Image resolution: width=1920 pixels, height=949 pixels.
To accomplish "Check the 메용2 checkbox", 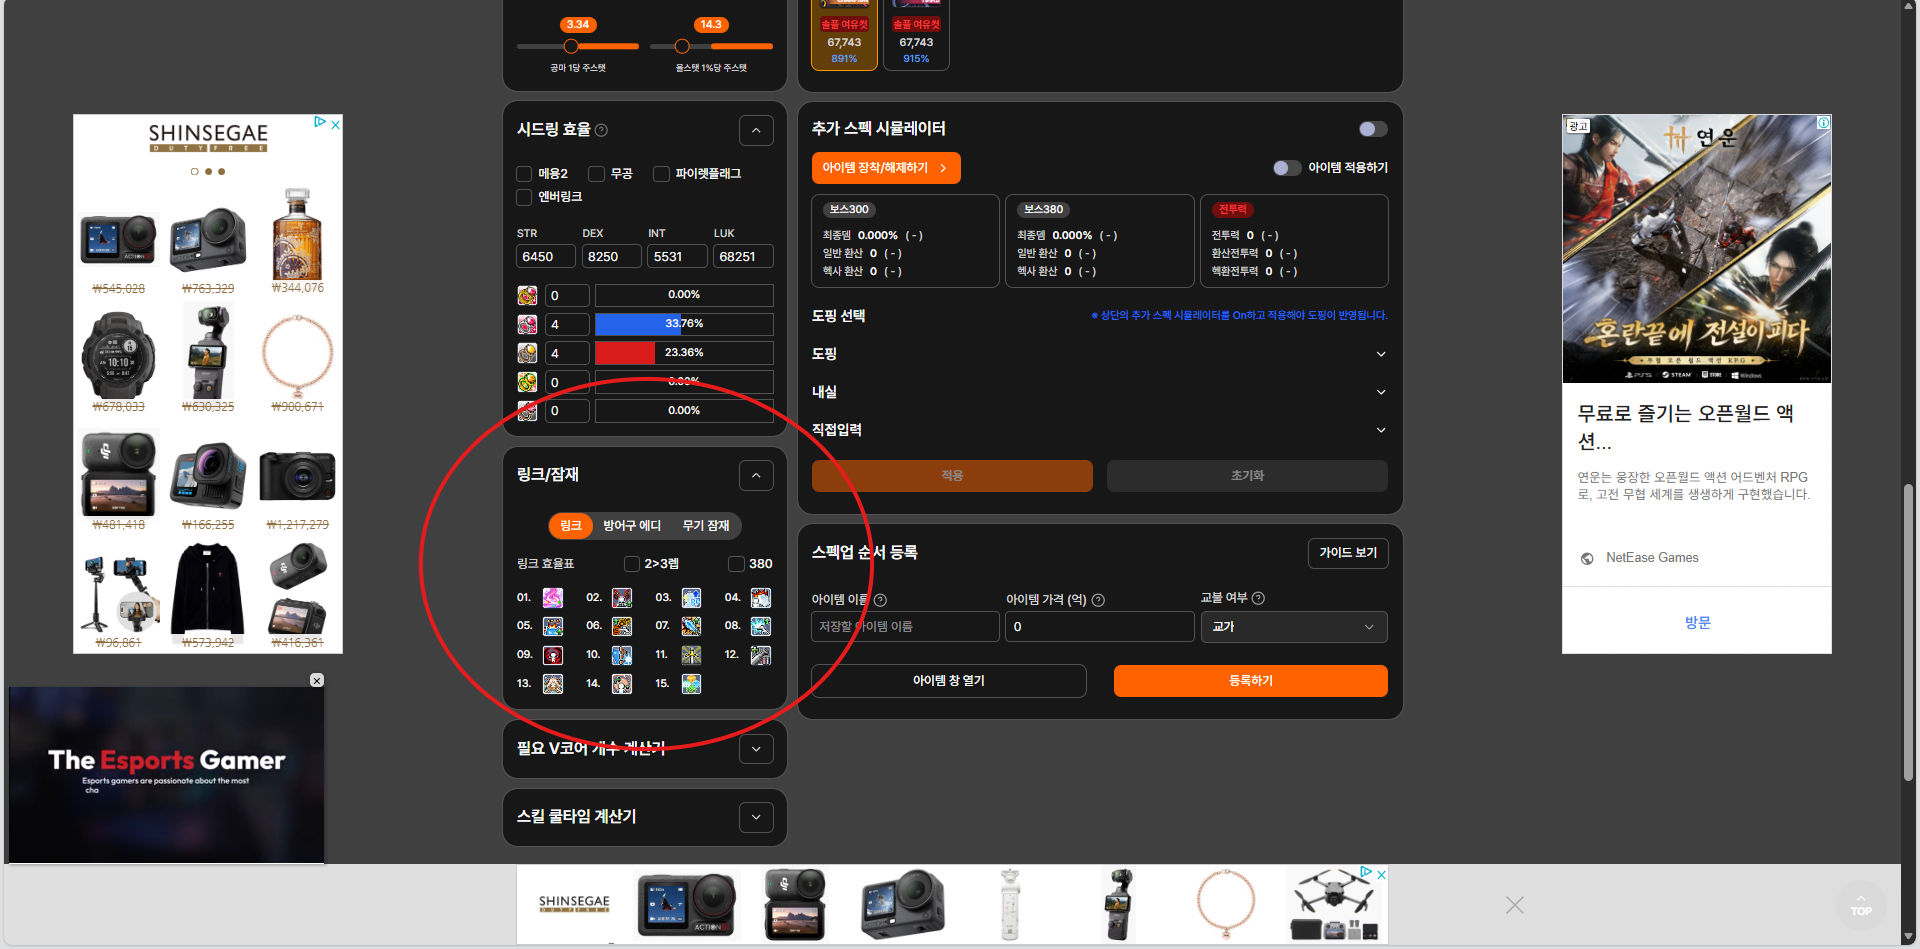I will coord(523,173).
